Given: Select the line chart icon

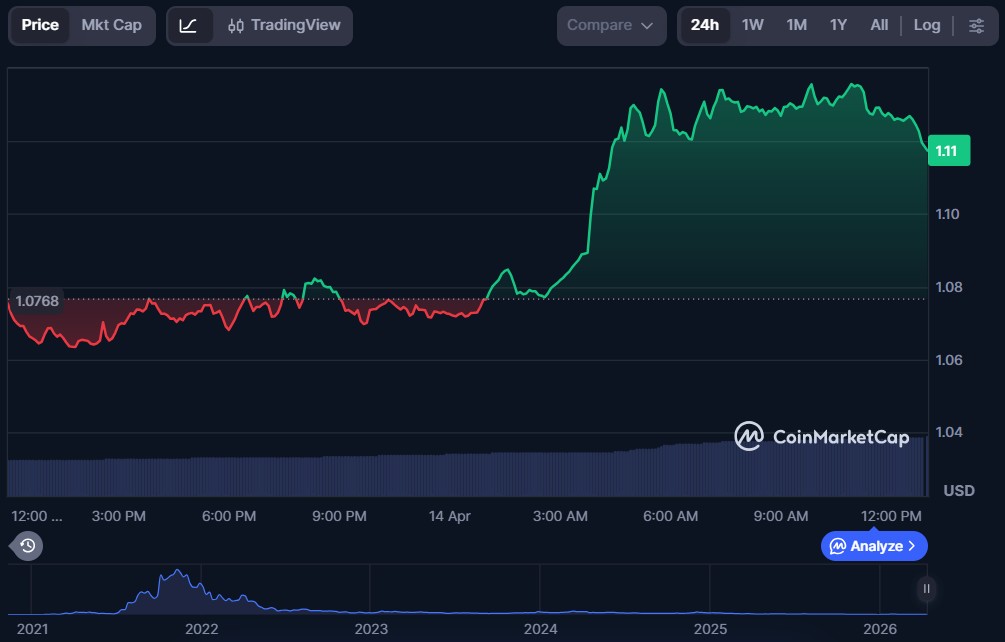Looking at the screenshot, I should pyautogui.click(x=189, y=25).
